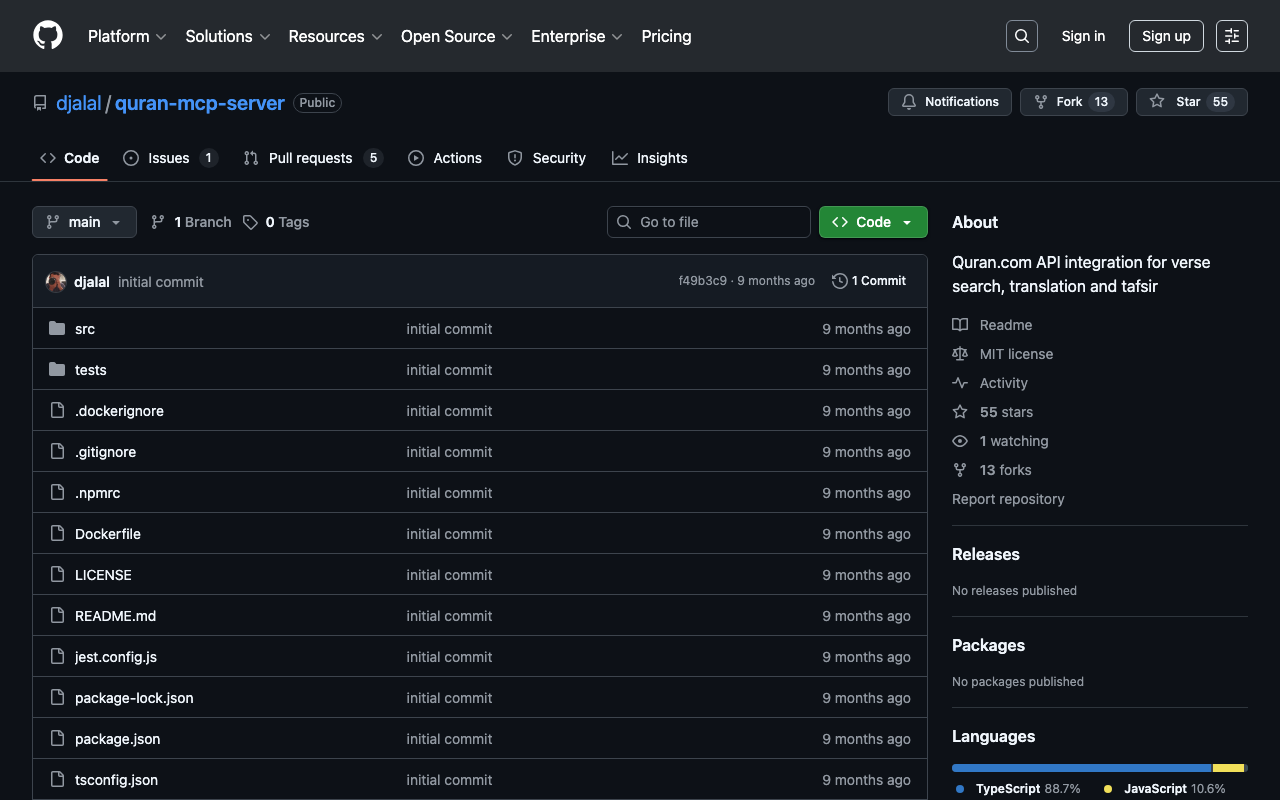Image resolution: width=1280 pixels, height=800 pixels.
Task: Click the Branch icon link
Action: click(158, 222)
